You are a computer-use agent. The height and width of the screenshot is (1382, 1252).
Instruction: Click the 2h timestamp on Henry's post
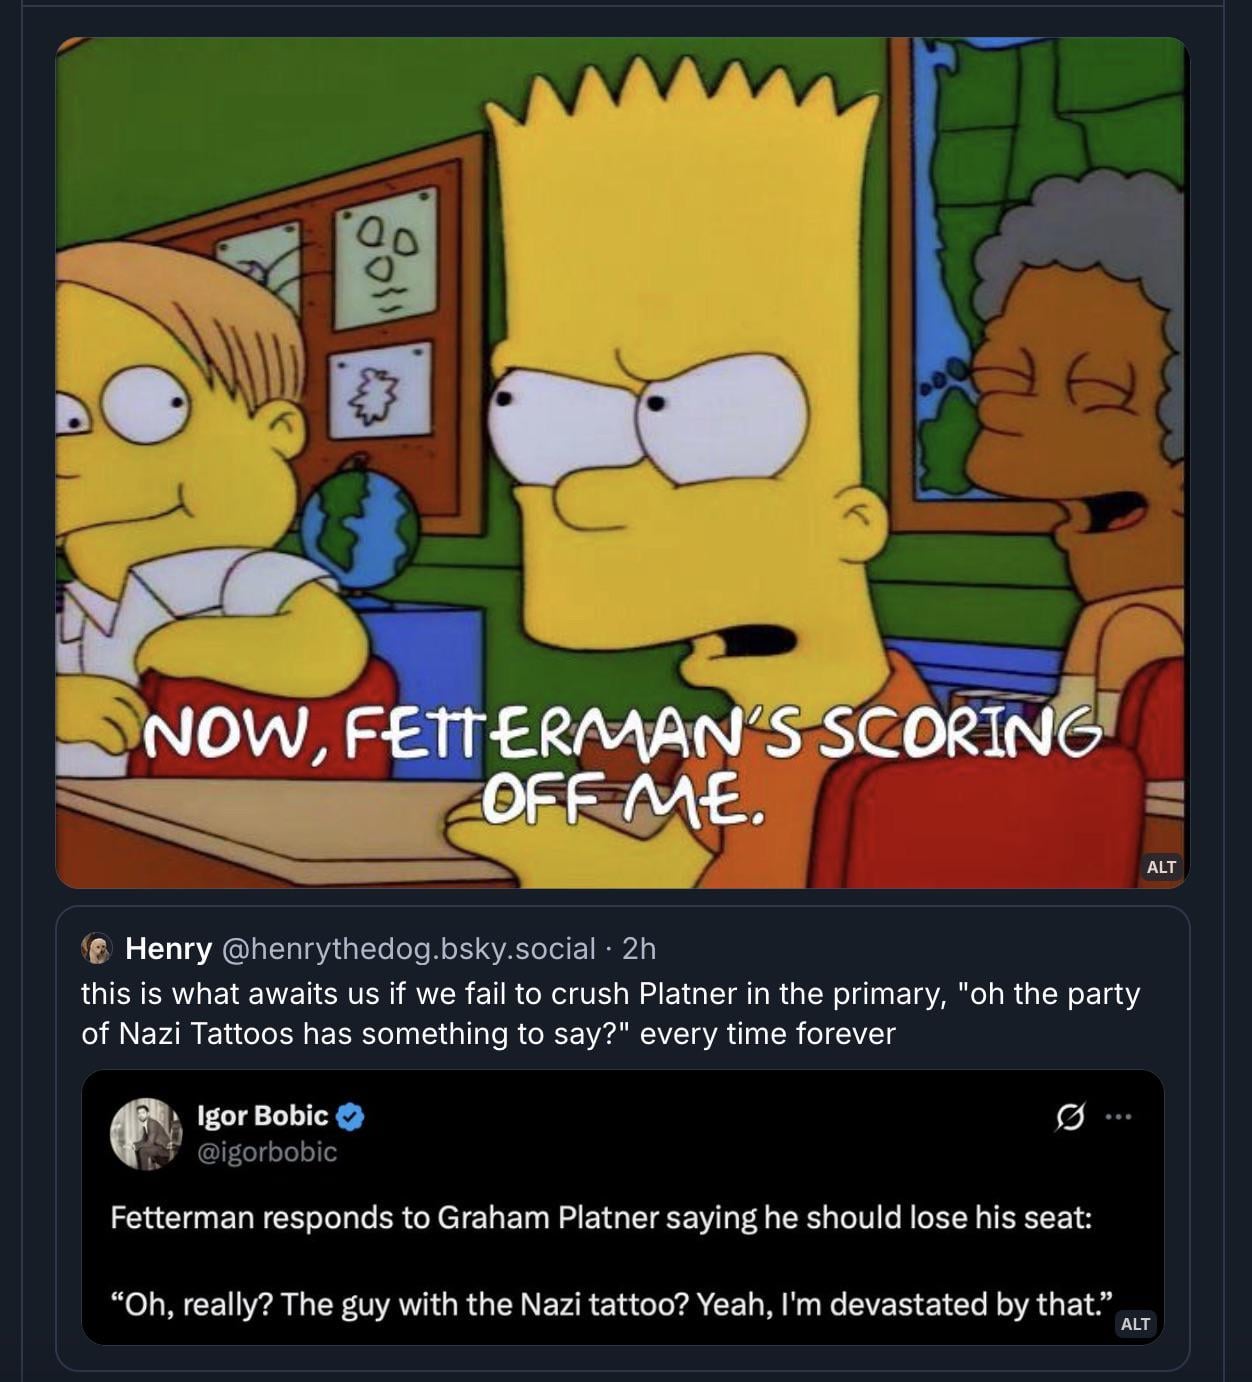[x=639, y=947]
